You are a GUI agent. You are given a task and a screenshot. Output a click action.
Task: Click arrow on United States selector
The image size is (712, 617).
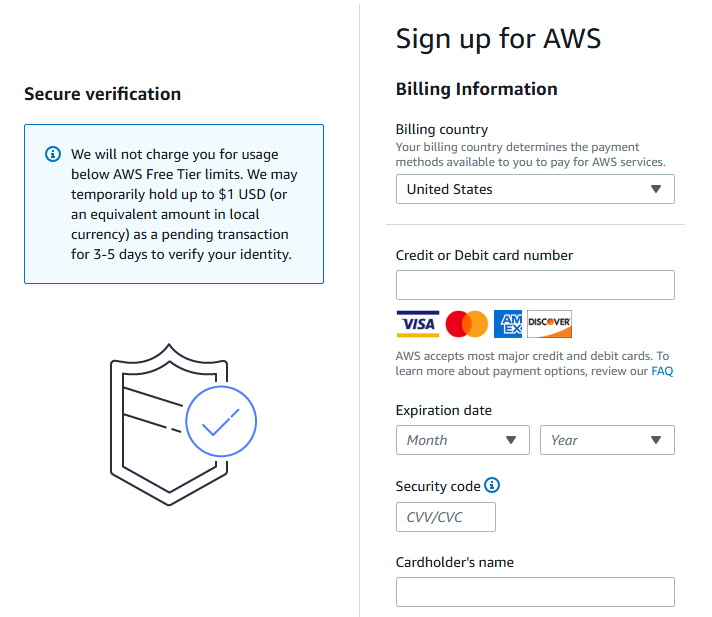click(656, 189)
